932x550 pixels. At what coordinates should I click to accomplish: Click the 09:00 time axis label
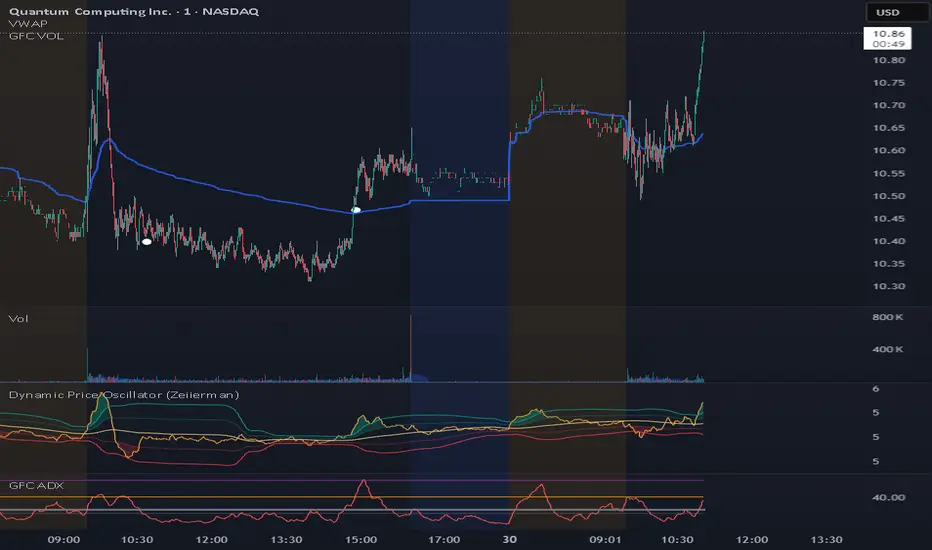(64, 539)
